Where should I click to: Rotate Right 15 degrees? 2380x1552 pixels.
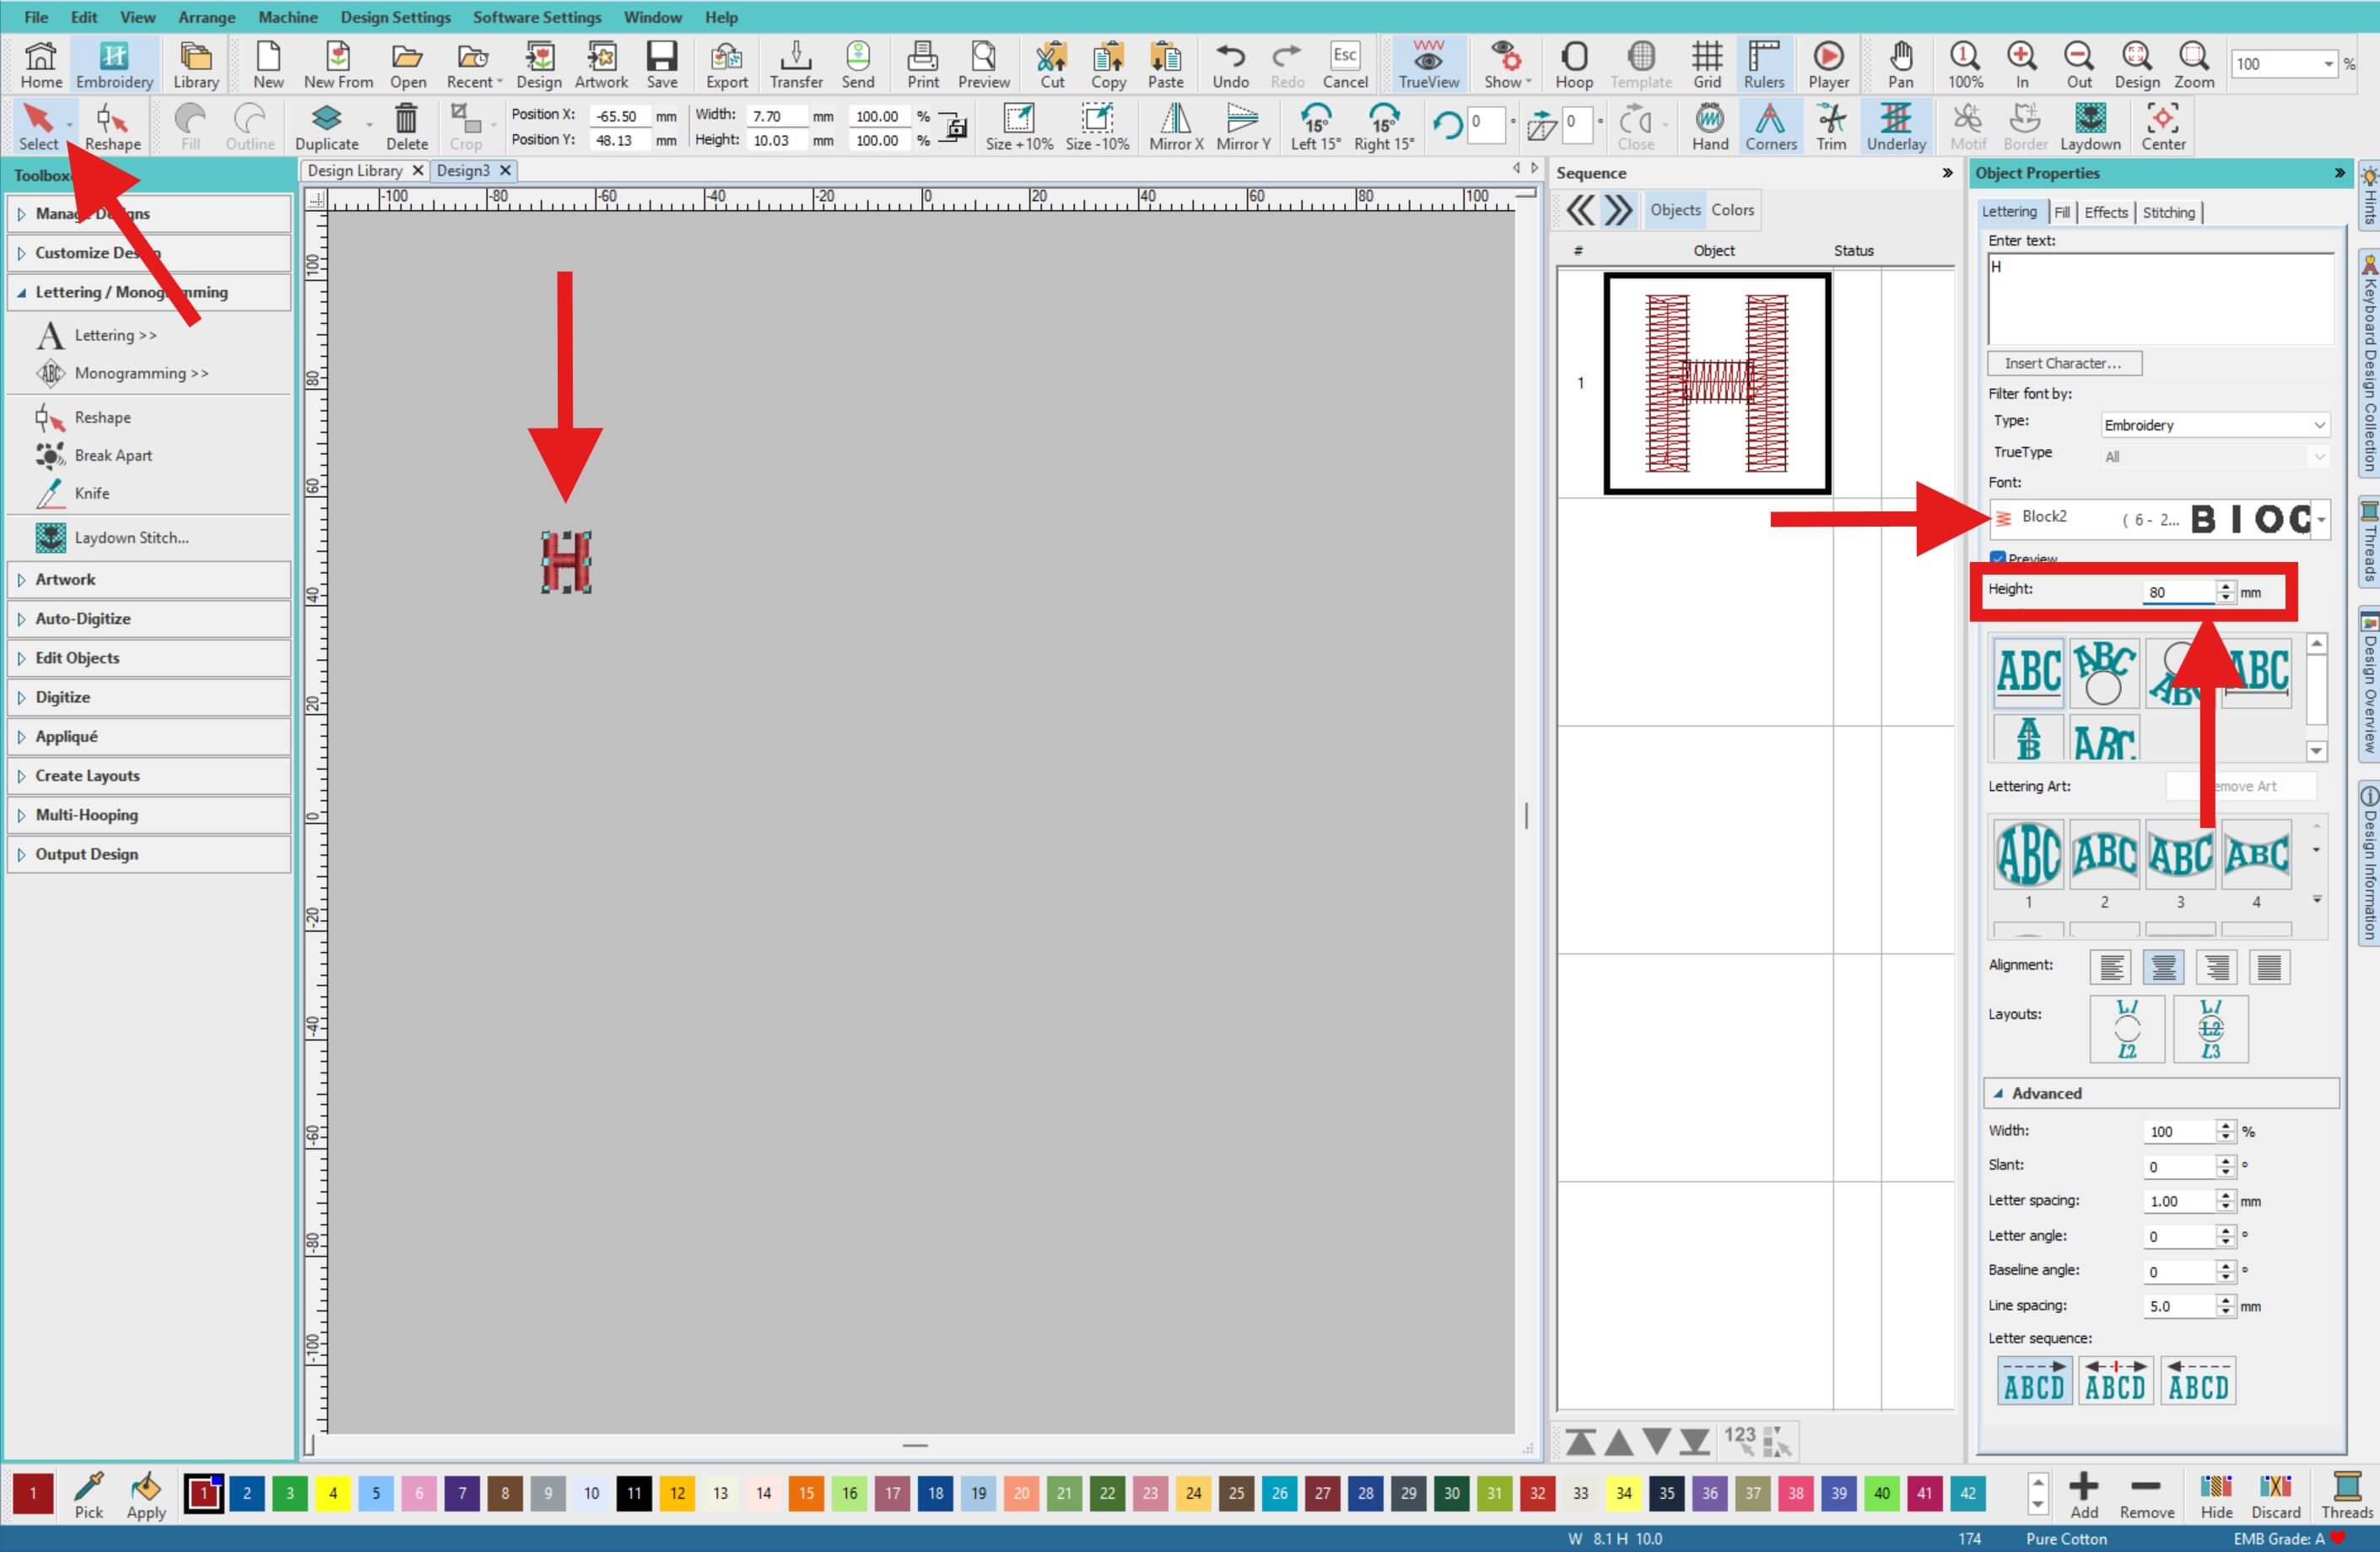coord(1384,127)
